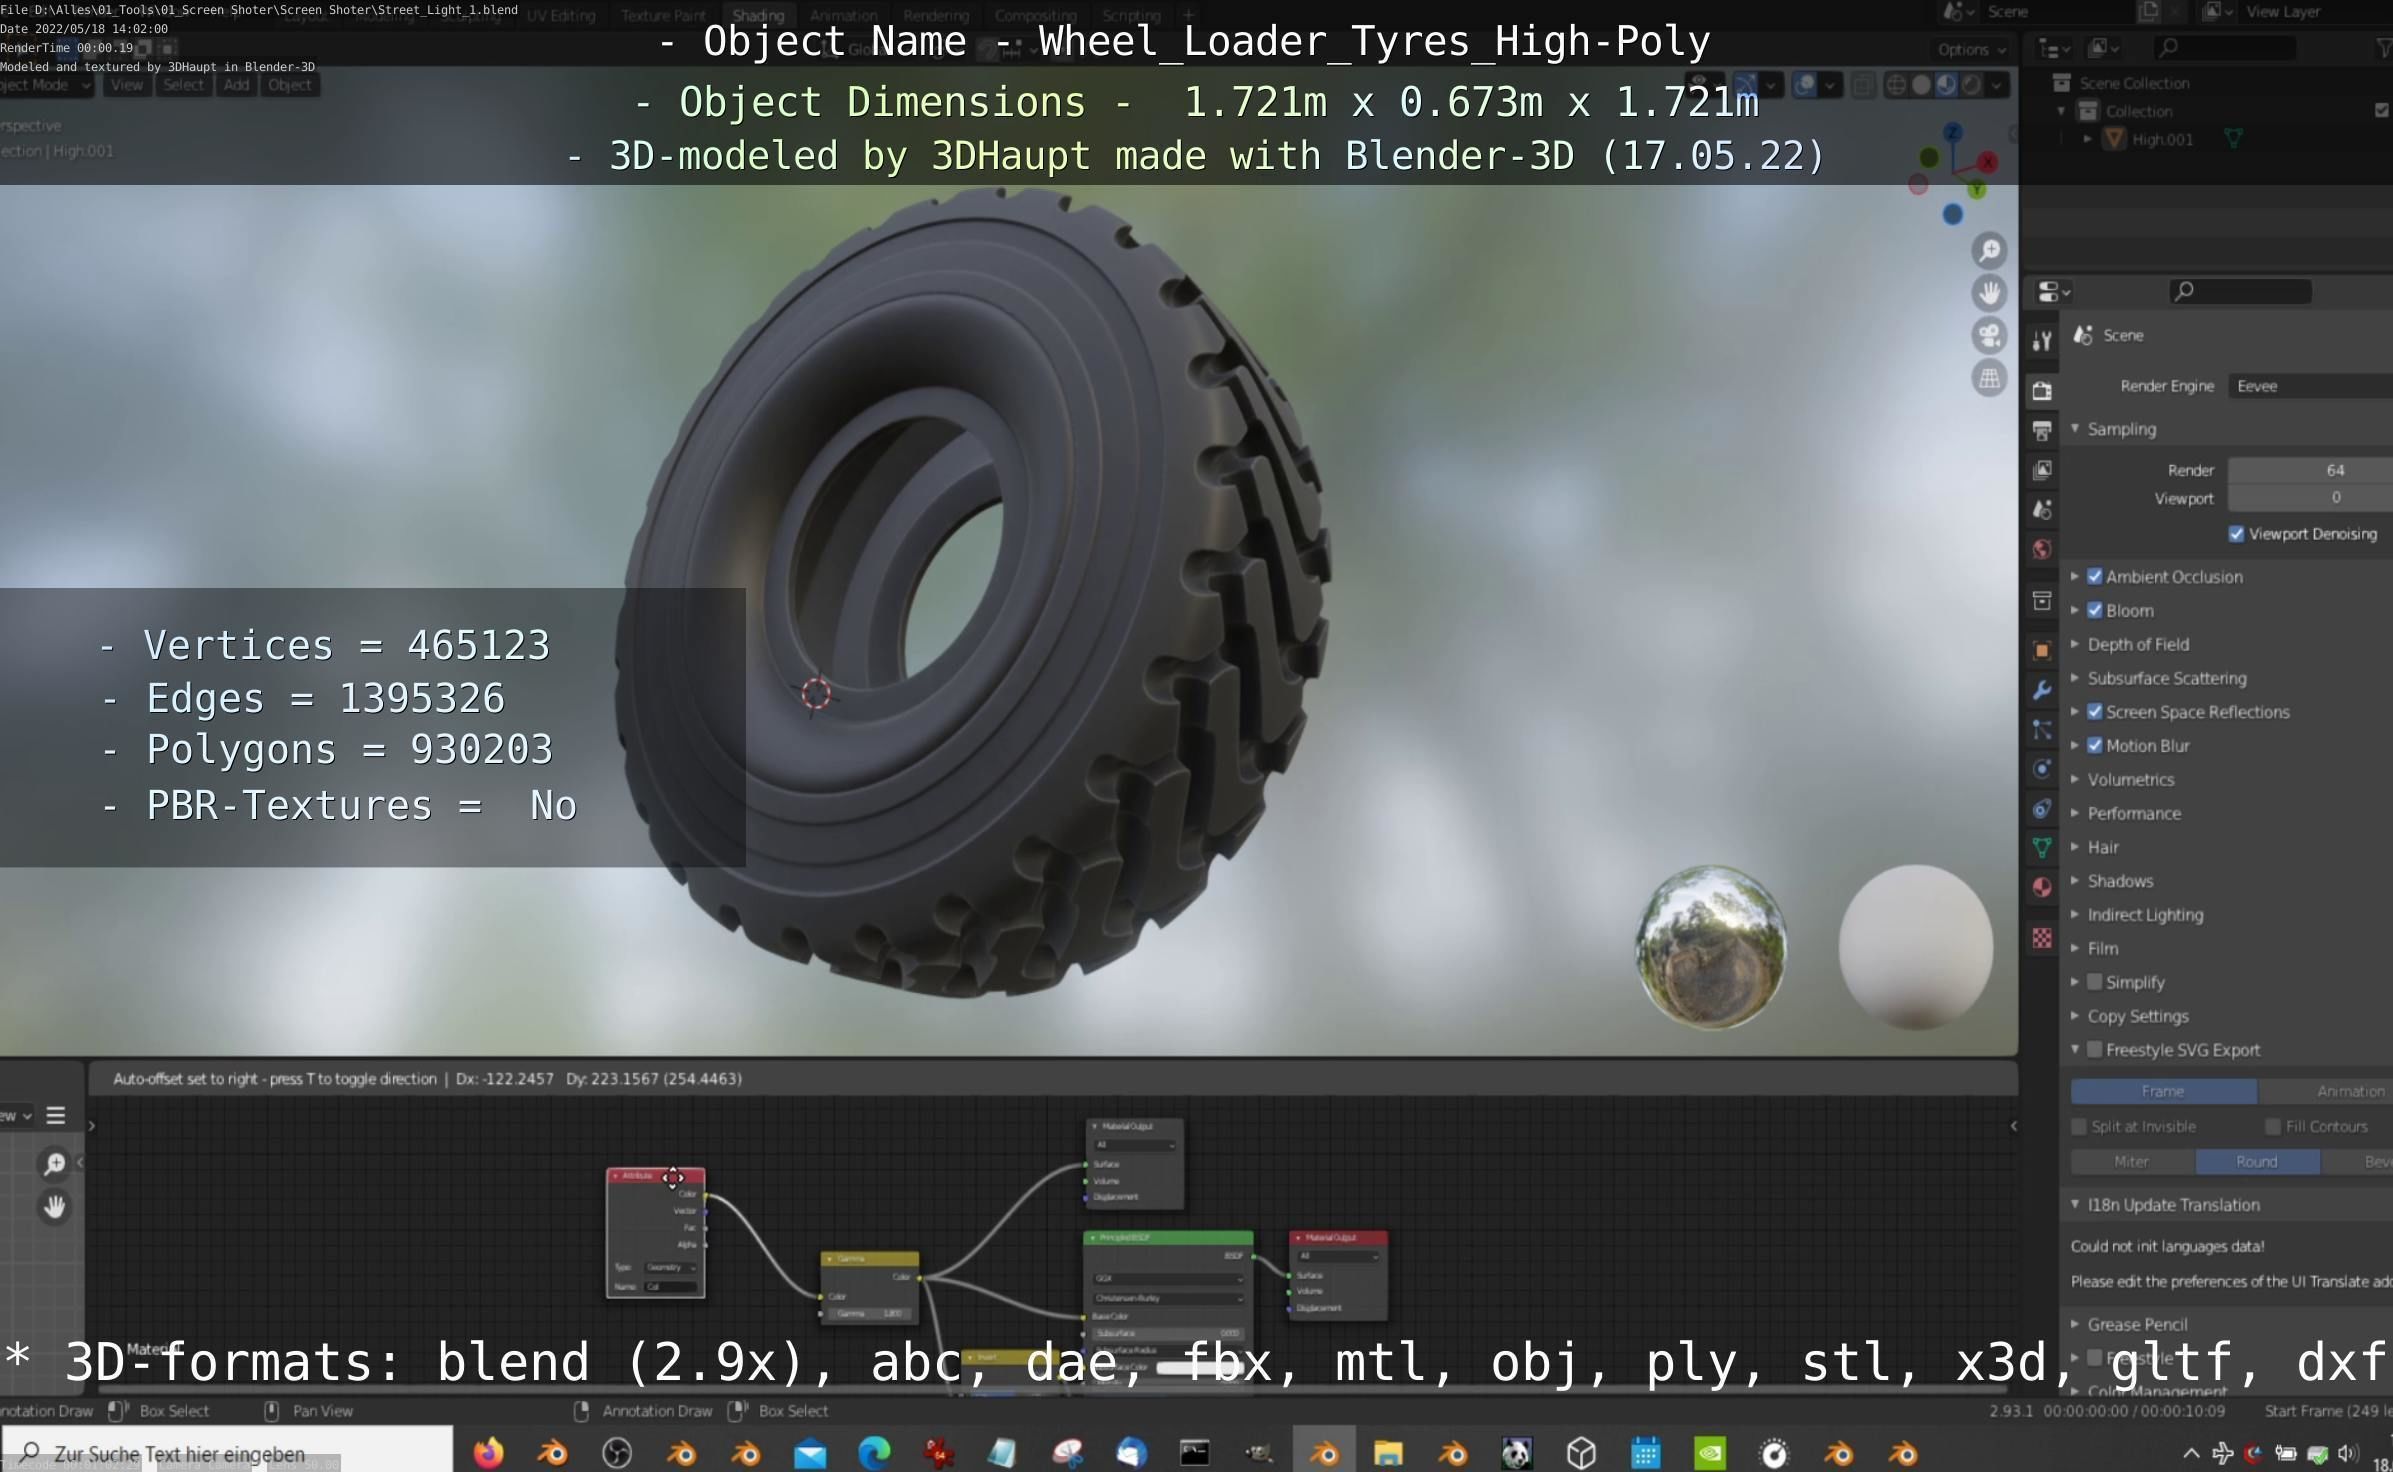
Task: Switch to the Shading workspace tab
Action: [758, 15]
